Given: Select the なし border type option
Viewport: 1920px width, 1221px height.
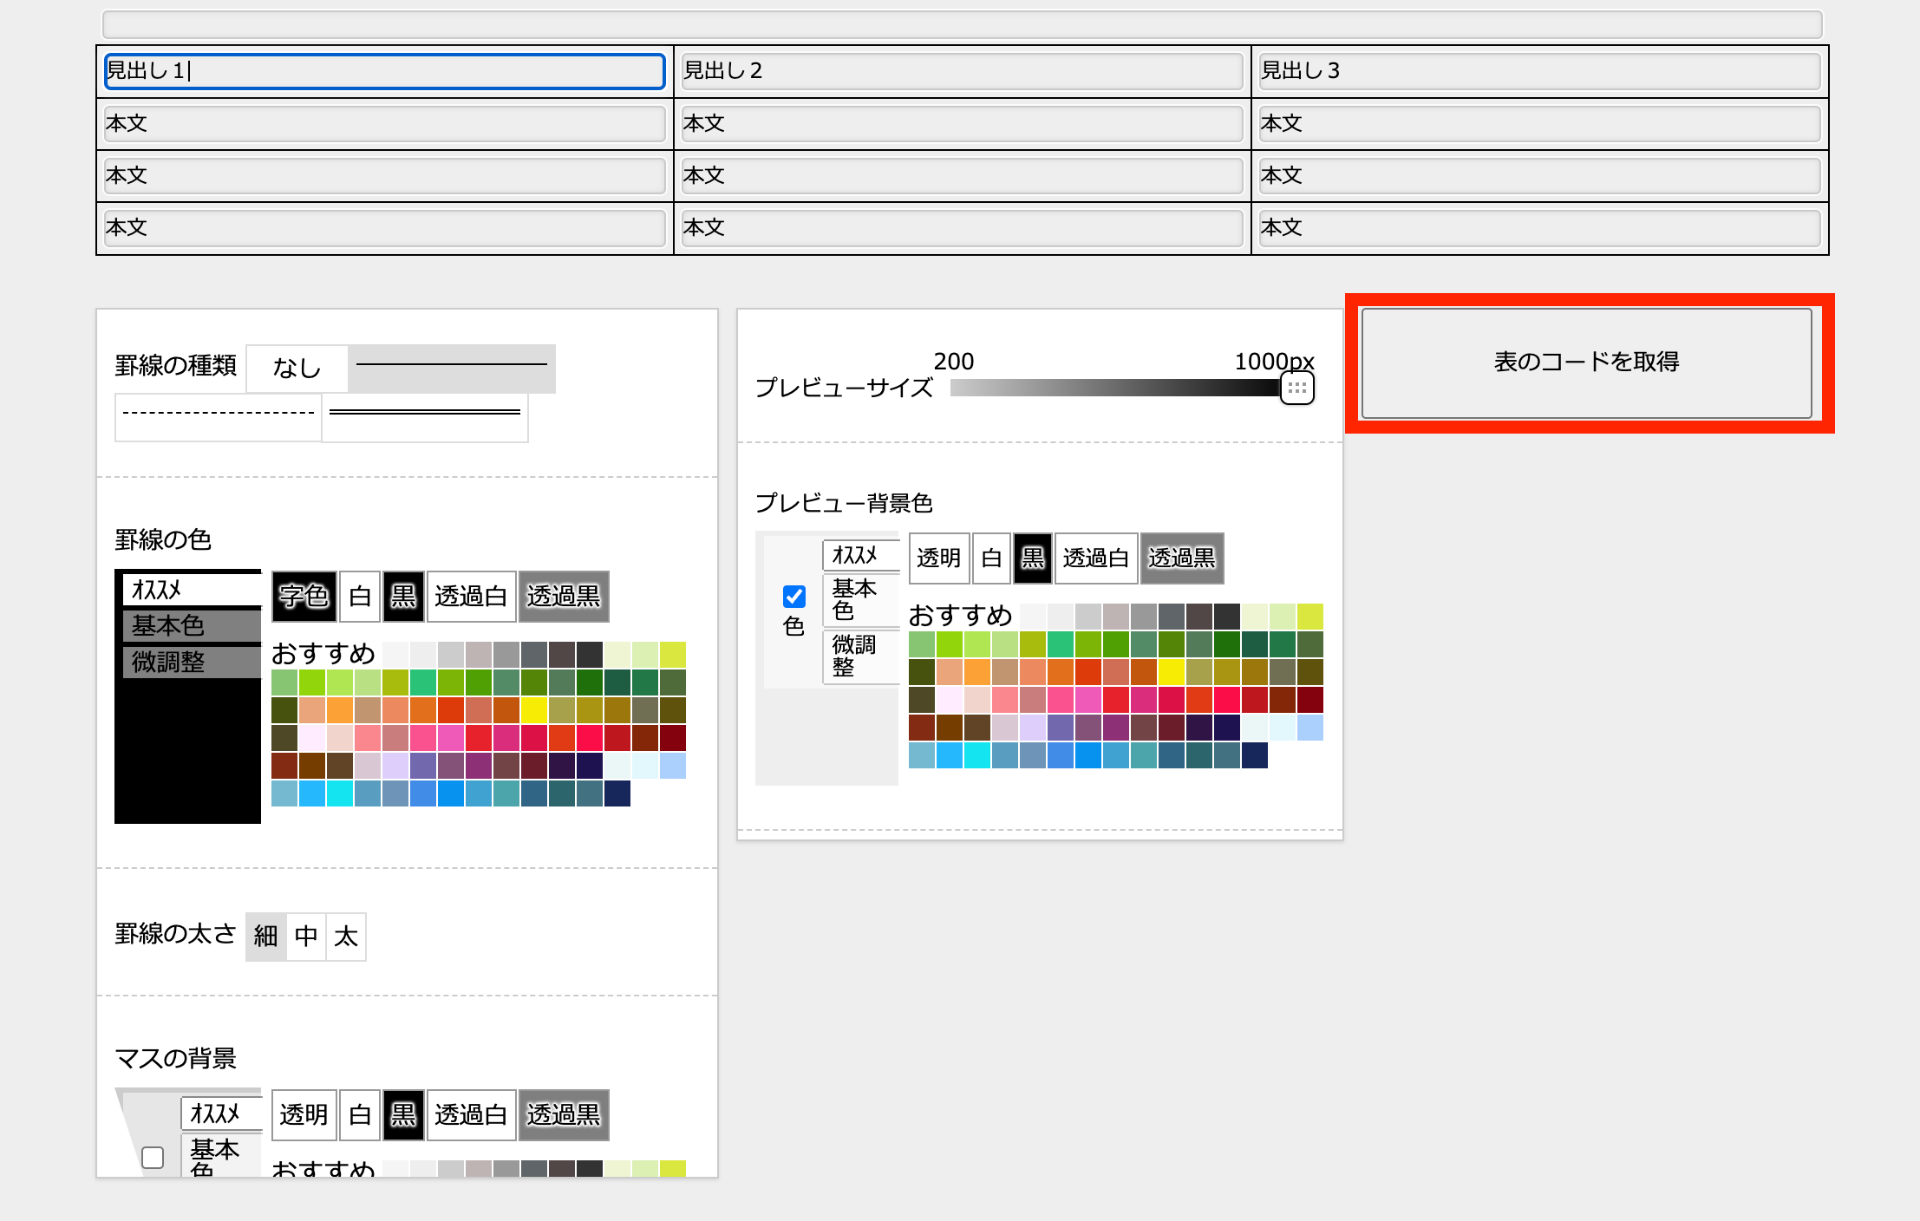Looking at the screenshot, I should 297,368.
